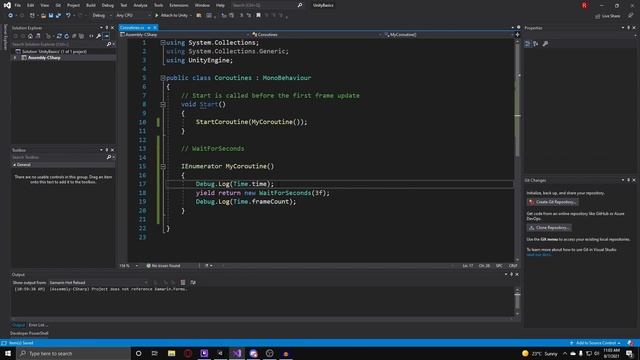Click the Undo arrow in the toolbar

pos(68,16)
